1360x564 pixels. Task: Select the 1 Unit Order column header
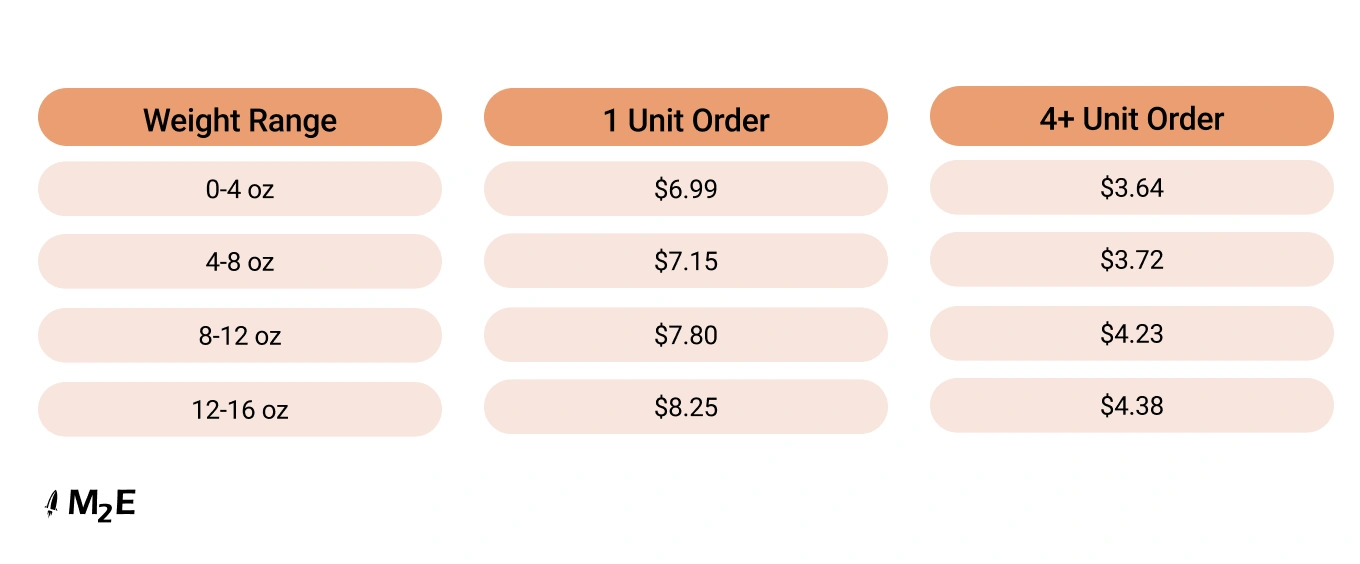click(x=686, y=120)
